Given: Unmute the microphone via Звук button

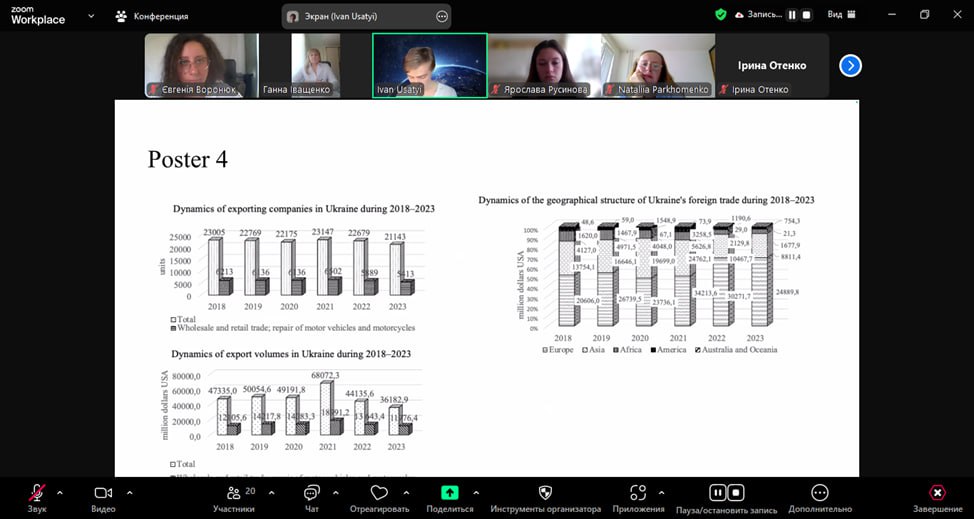Looking at the screenshot, I should coord(37,499).
